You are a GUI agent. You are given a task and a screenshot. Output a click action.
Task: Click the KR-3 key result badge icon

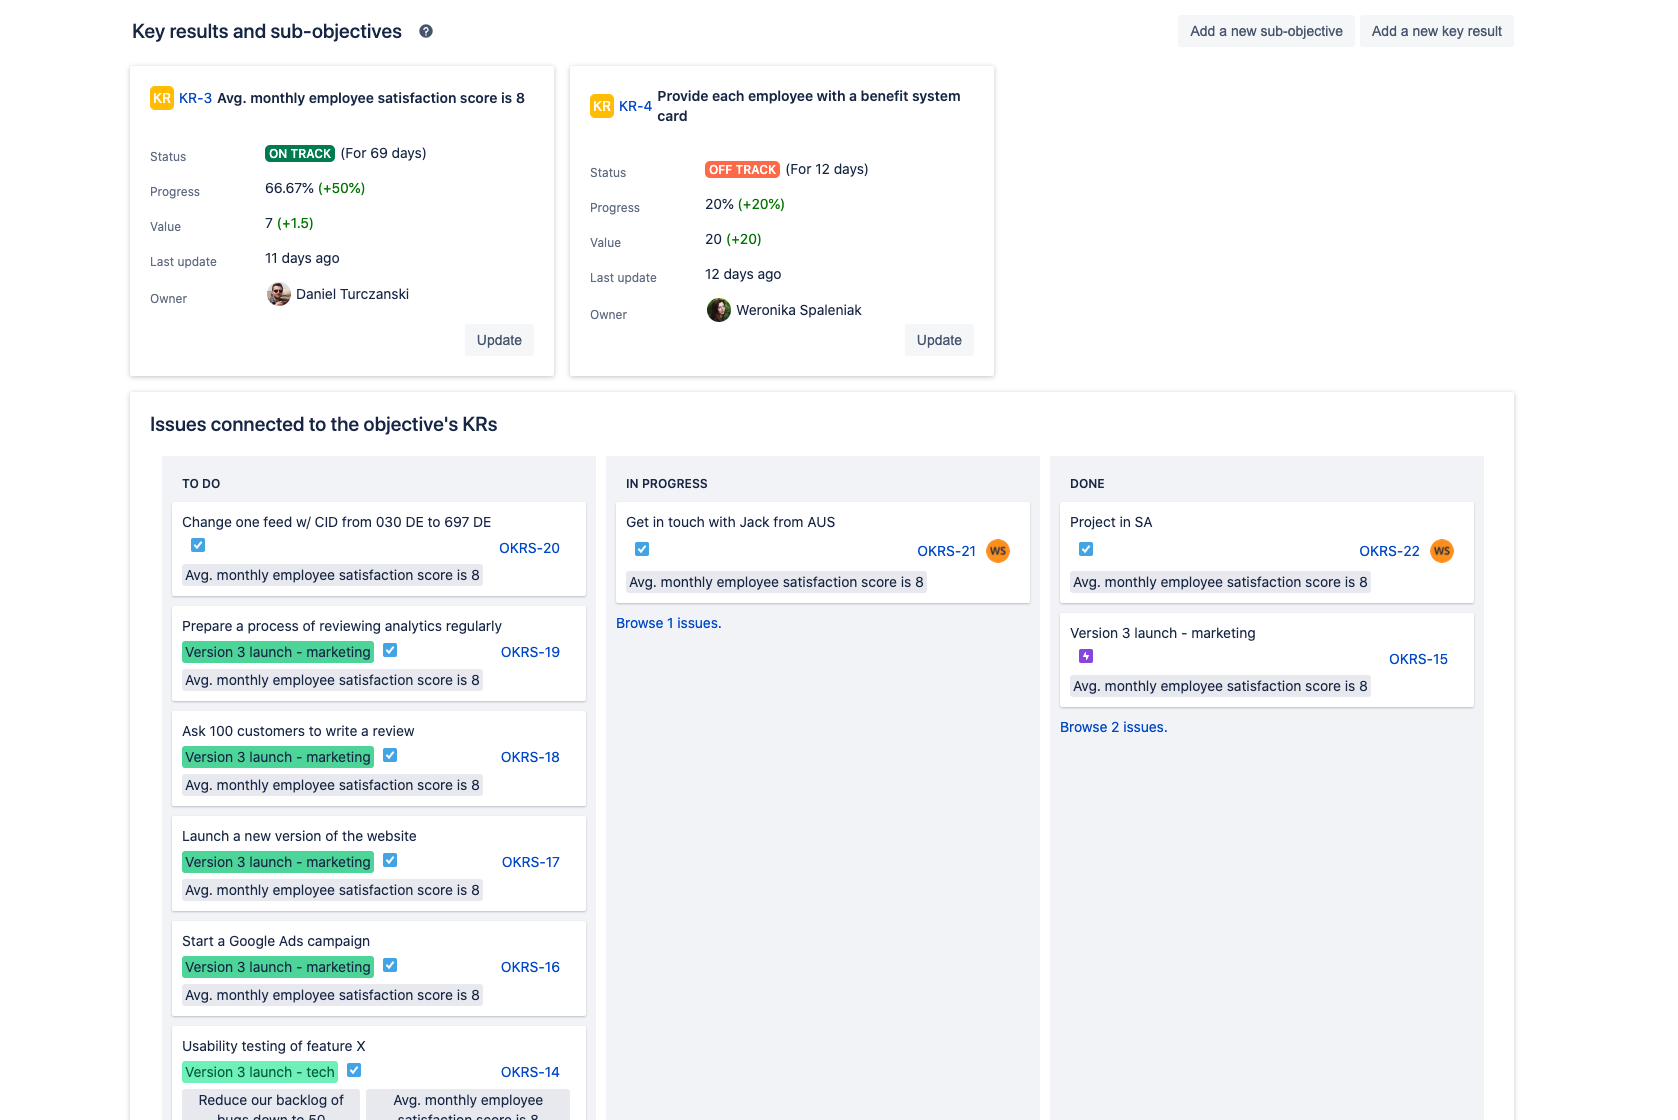coord(161,98)
